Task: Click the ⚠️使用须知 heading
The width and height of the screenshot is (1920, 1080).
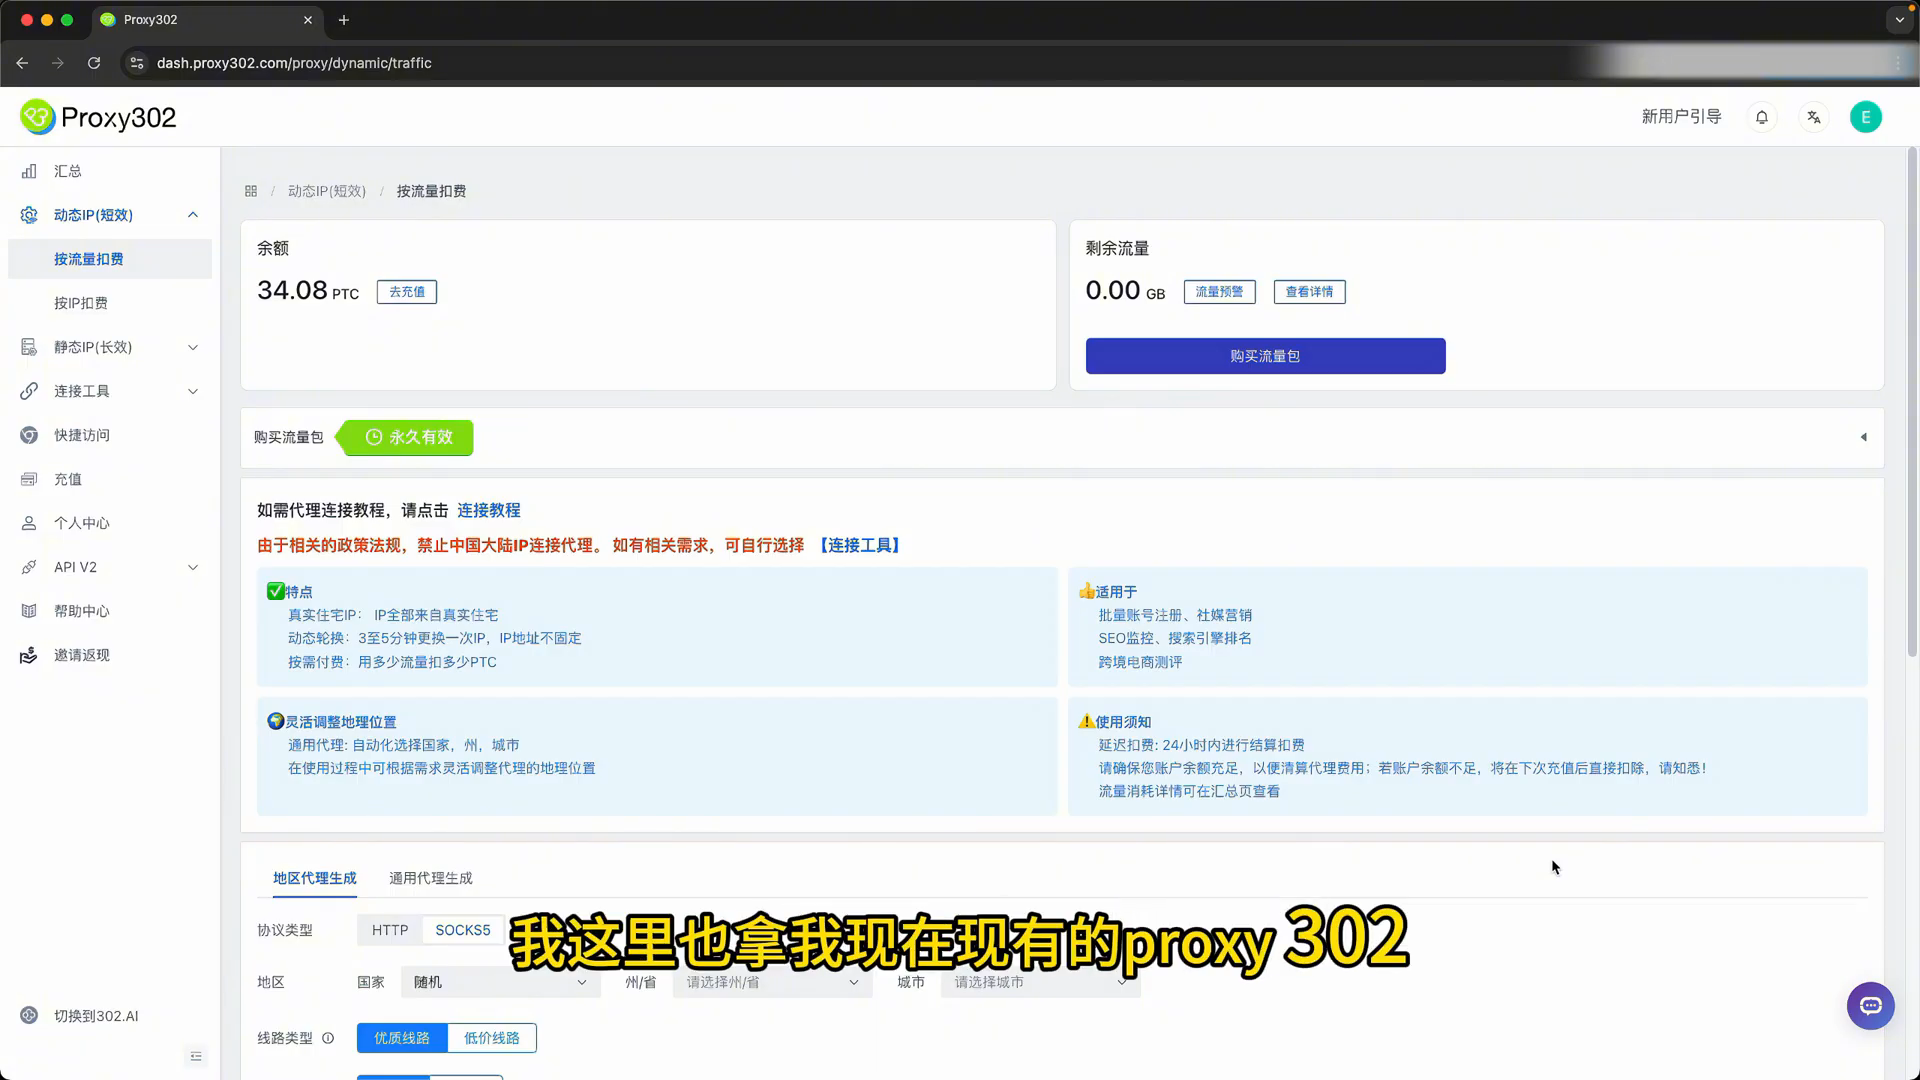Action: tap(1115, 722)
